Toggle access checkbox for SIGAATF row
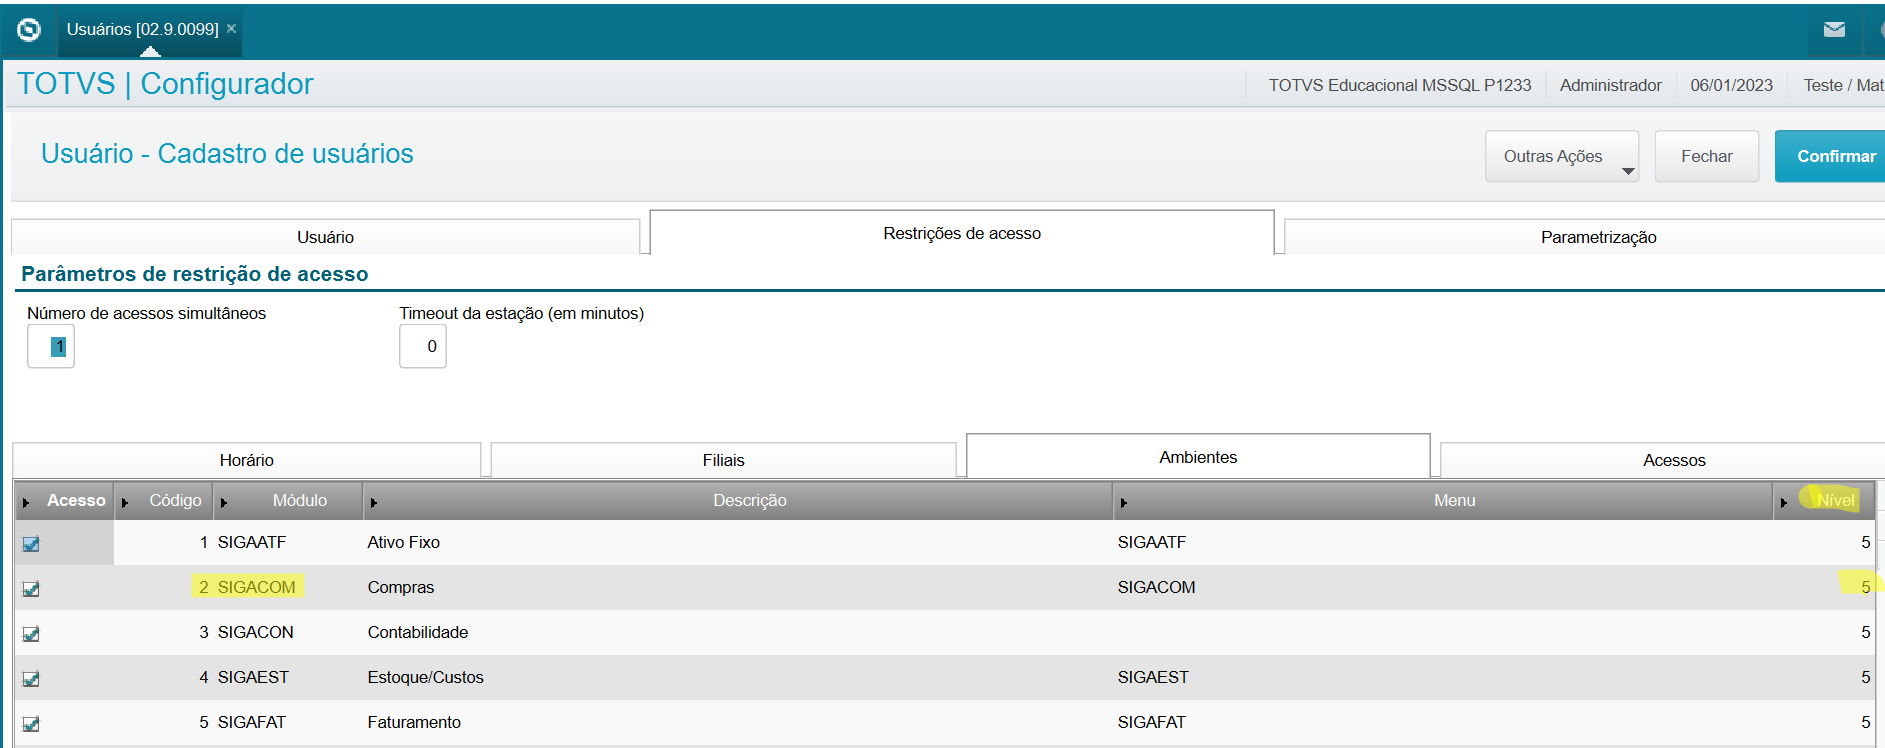The width and height of the screenshot is (1885, 748). coord(31,544)
